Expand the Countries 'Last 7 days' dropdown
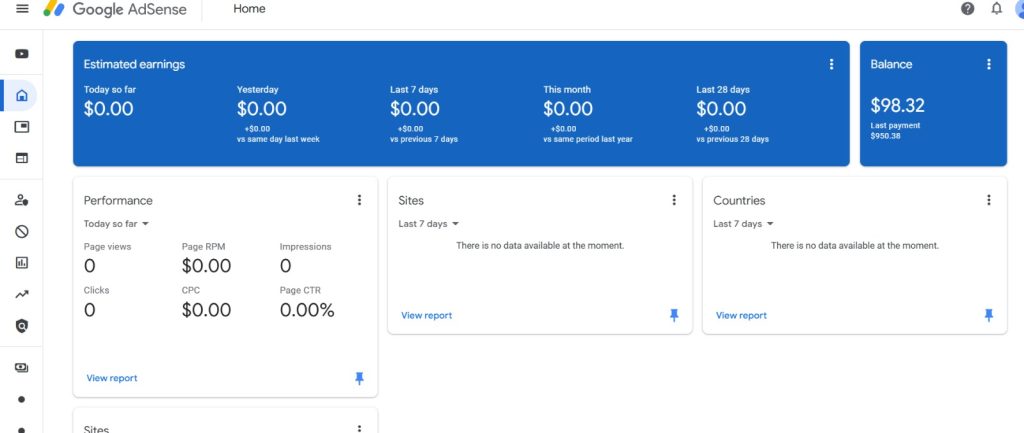Viewport: 1024px width, 433px height. pyautogui.click(x=744, y=224)
